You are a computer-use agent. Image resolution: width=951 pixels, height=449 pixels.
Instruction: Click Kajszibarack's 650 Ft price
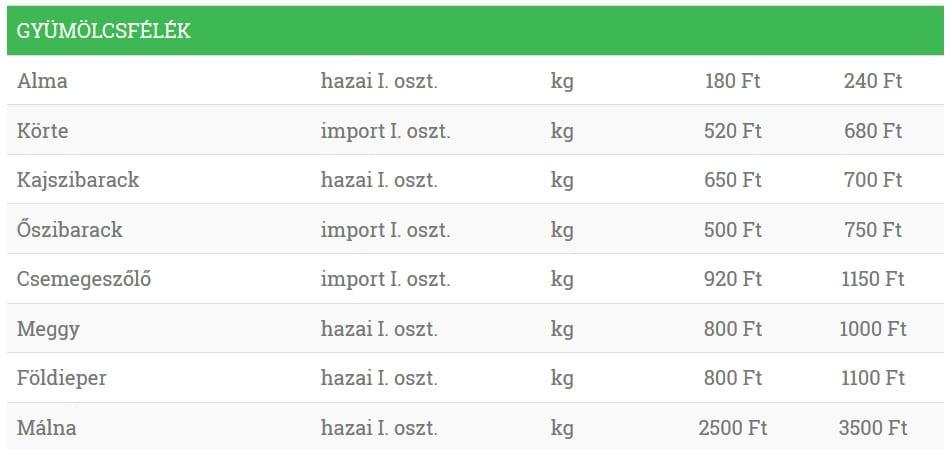point(732,180)
